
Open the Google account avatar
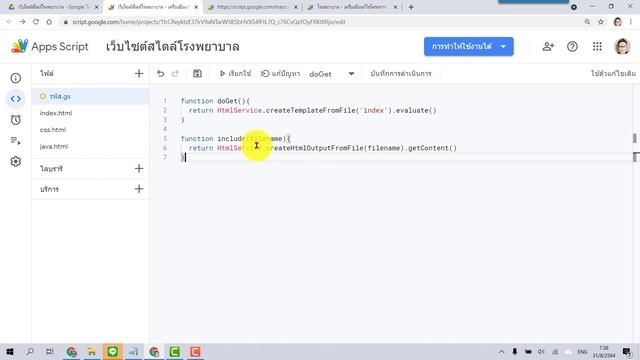[622, 47]
